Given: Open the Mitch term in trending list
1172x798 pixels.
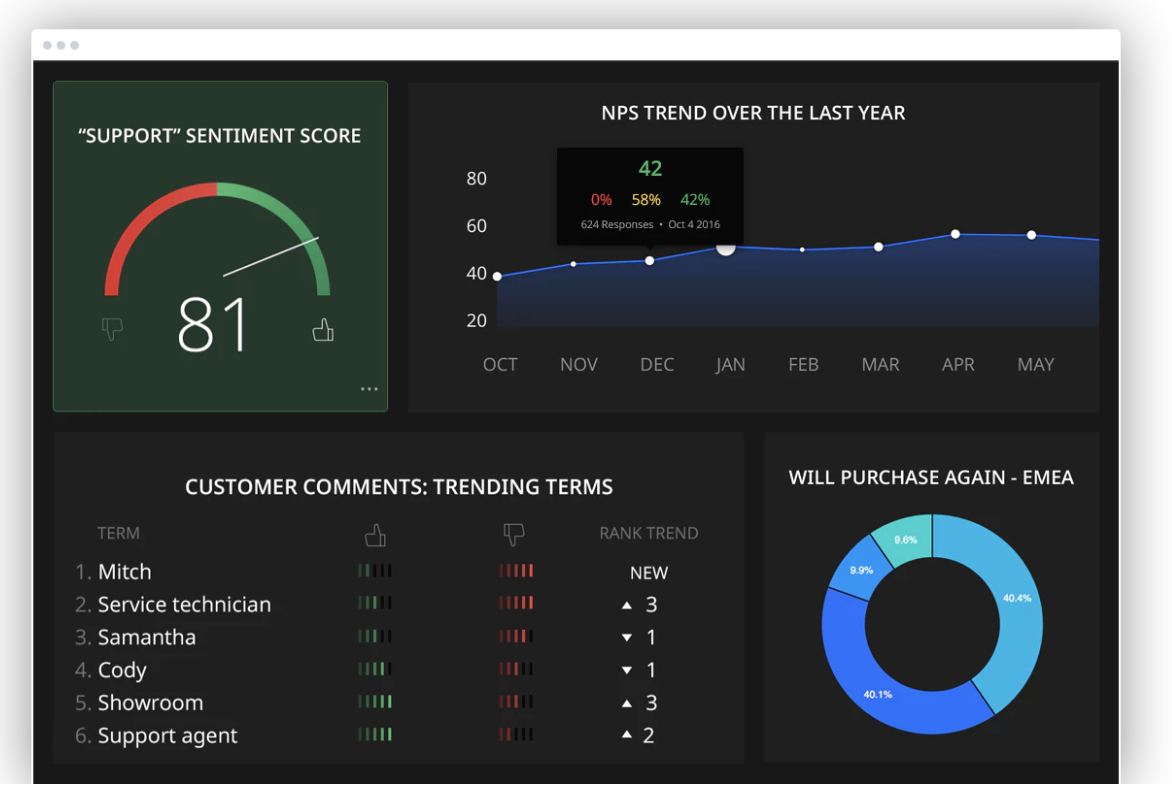Looking at the screenshot, I should pyautogui.click(x=124, y=572).
